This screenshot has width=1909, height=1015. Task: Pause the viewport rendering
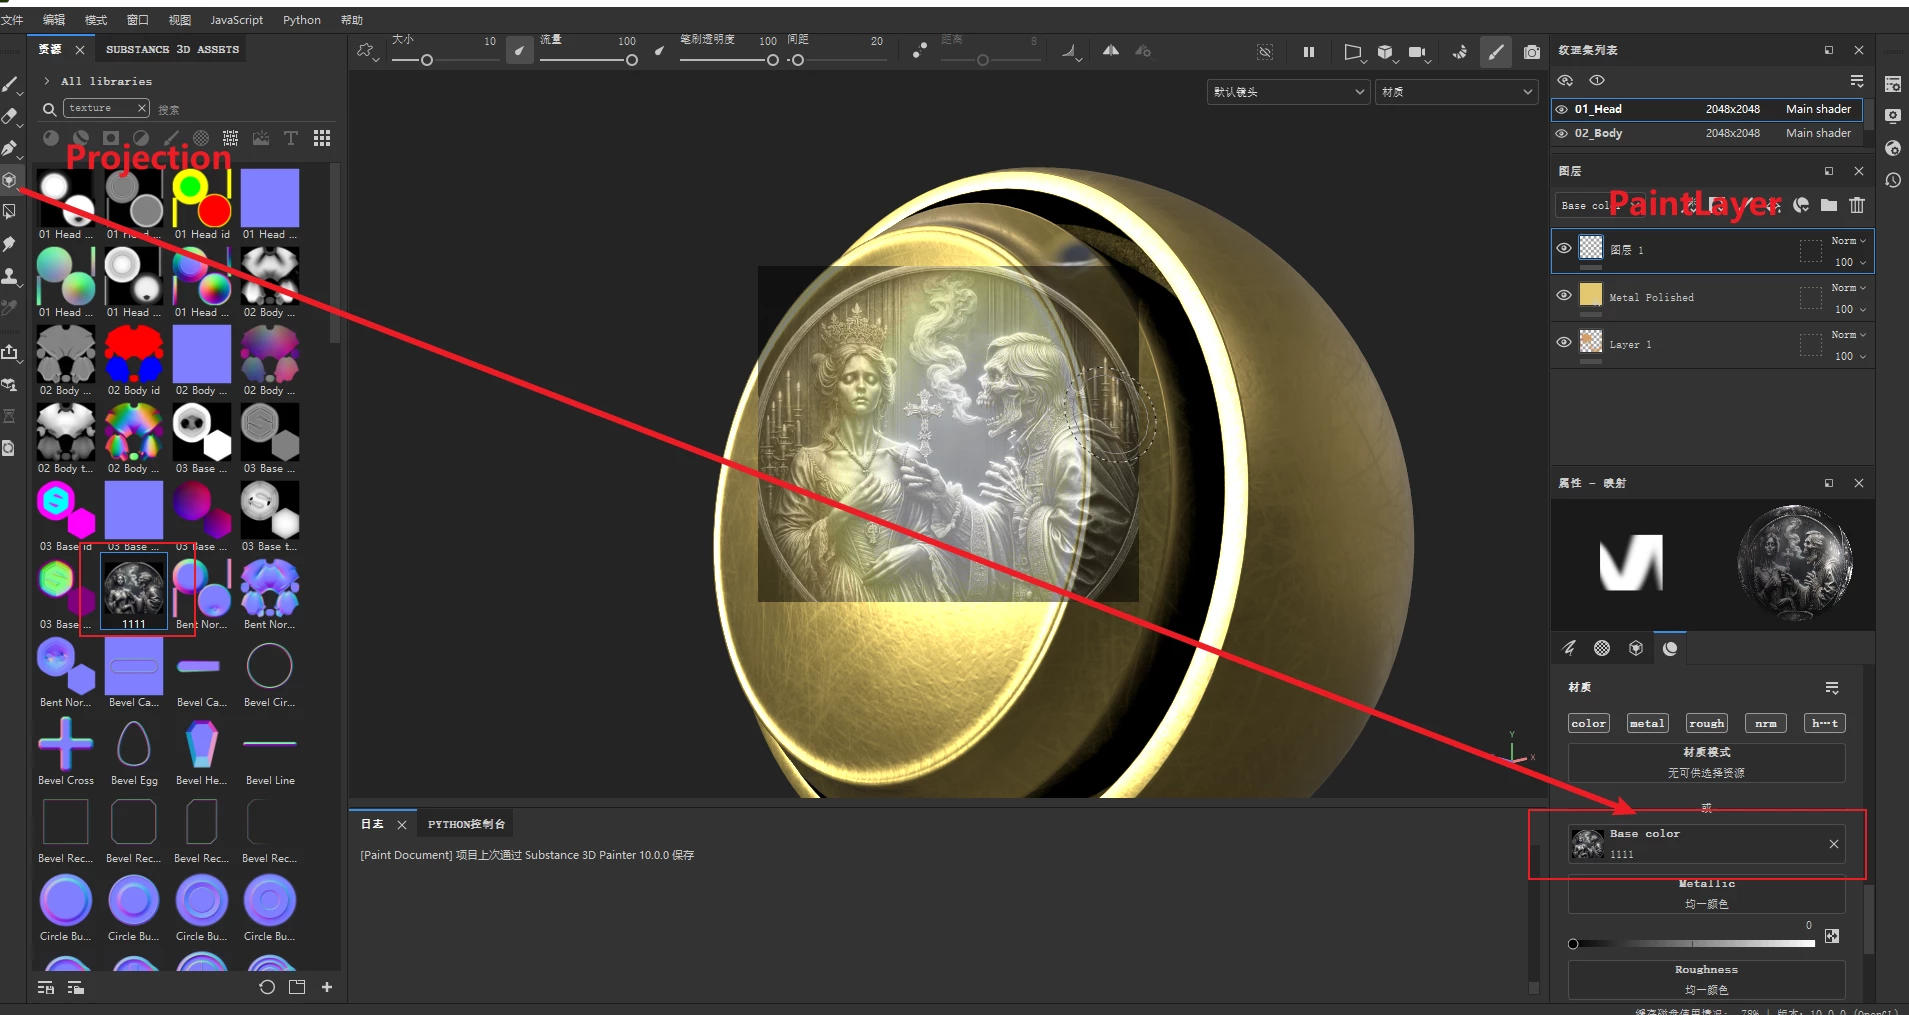click(x=1309, y=52)
